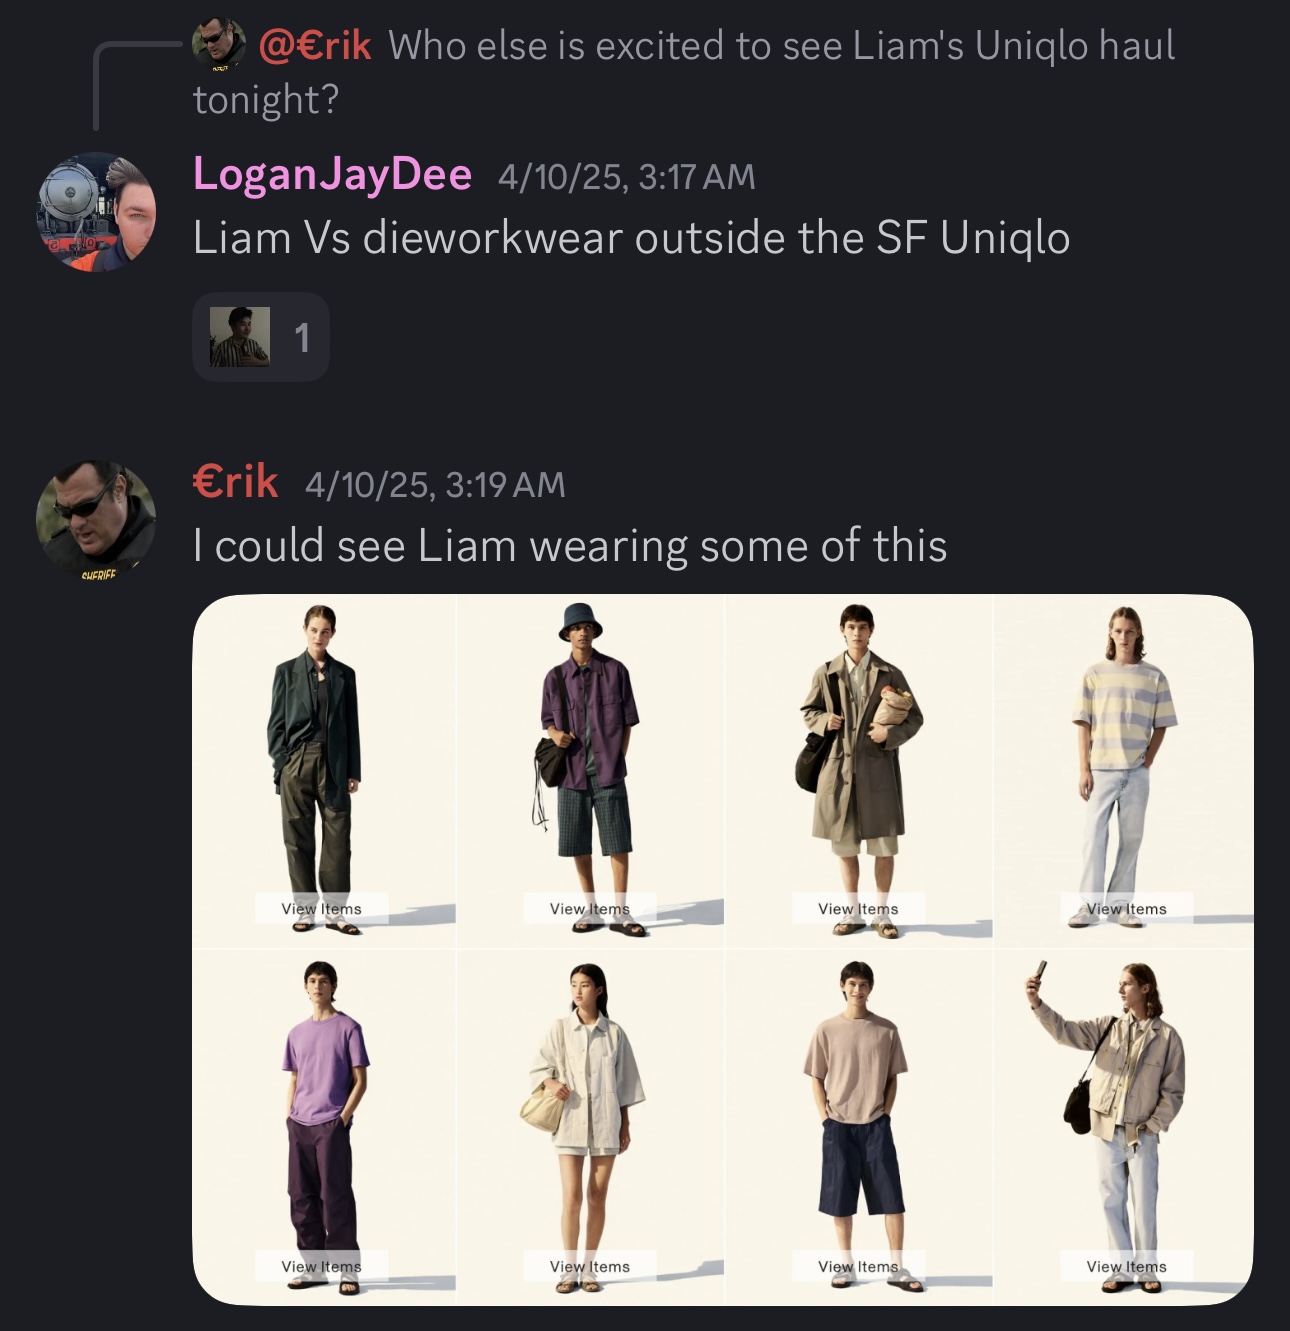Open €rik's sheriff avatar beside second message

(x=97, y=519)
